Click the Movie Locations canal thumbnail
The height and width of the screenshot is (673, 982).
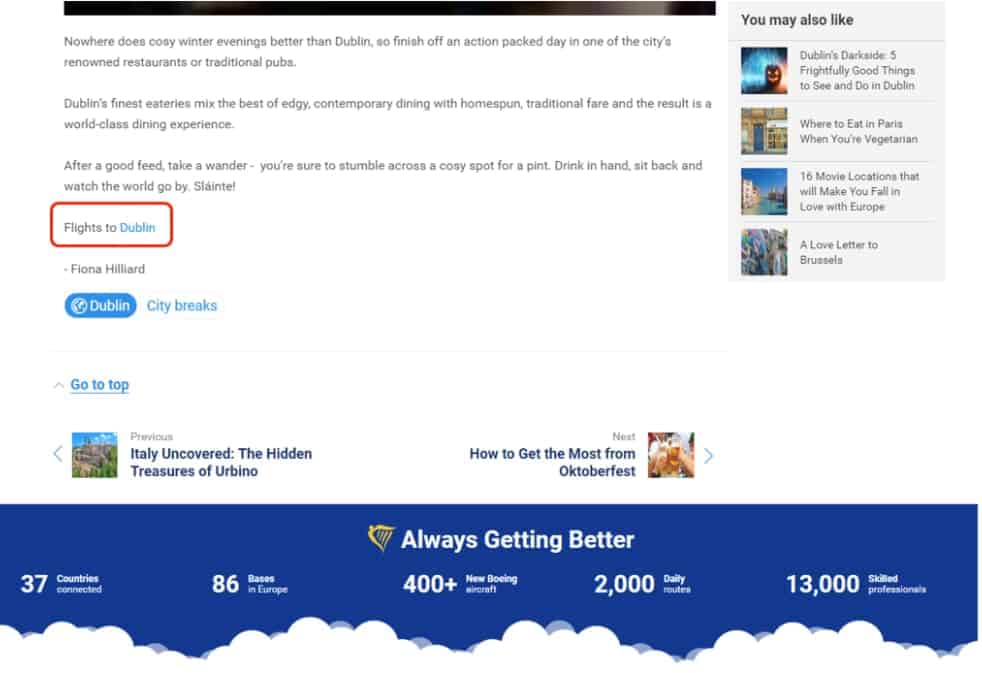(764, 191)
